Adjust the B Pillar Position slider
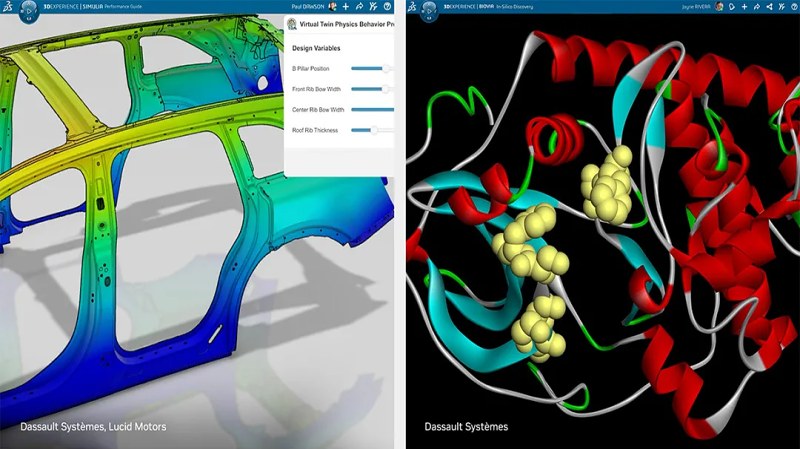Screen dimensions: 800x449 [x=372, y=68]
